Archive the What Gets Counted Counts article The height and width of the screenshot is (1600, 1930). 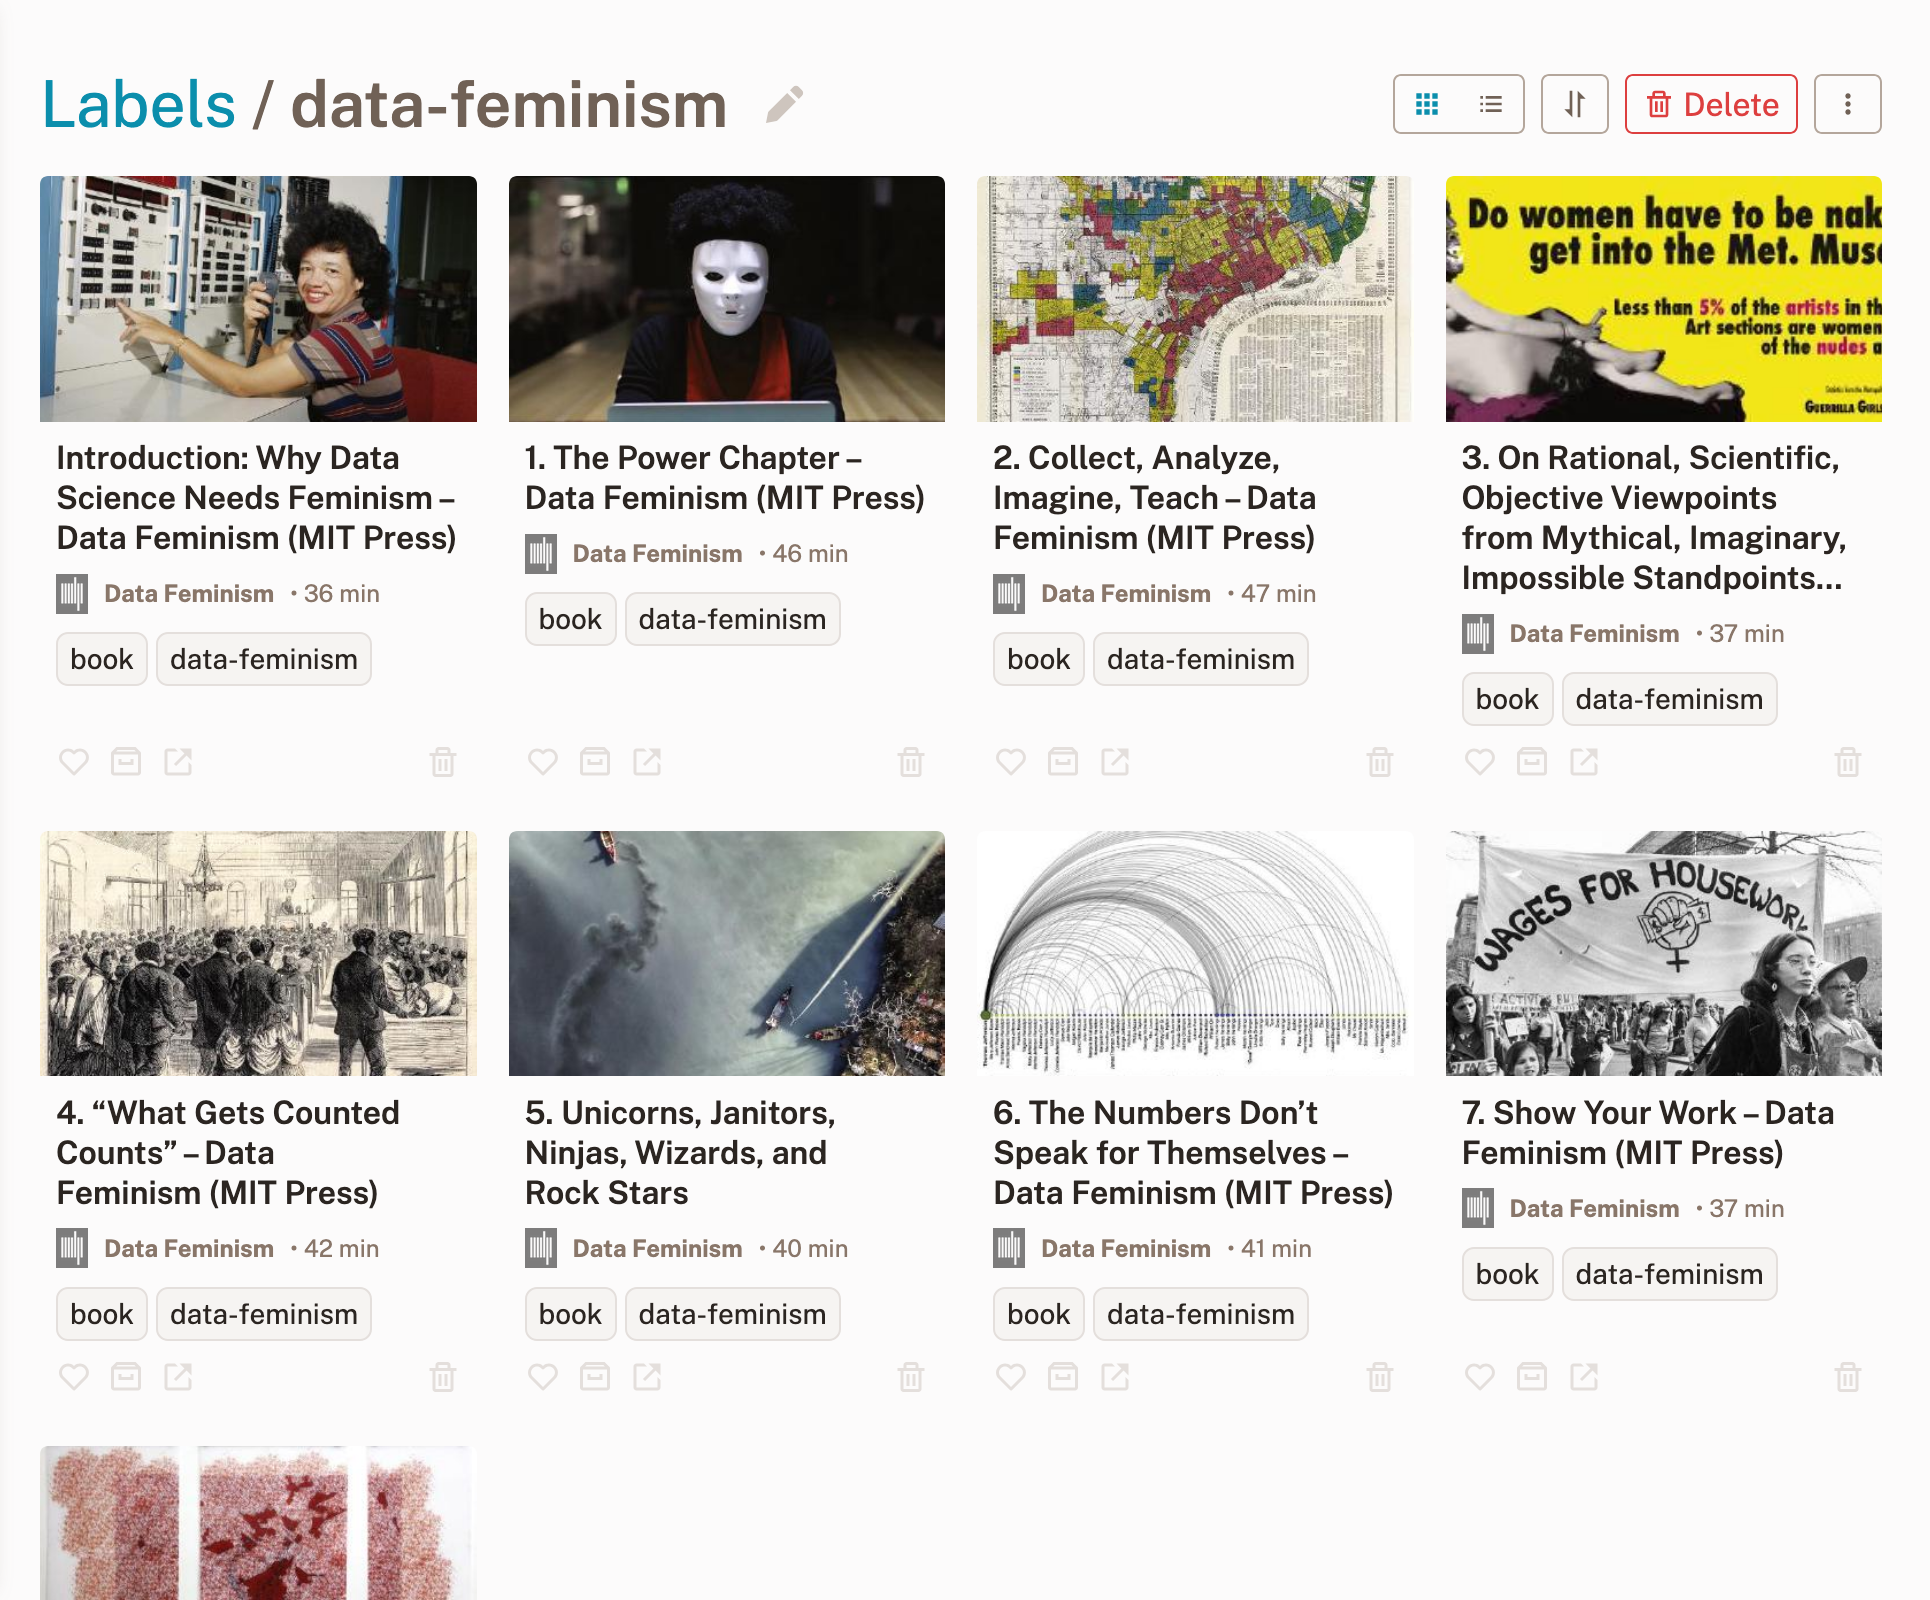coord(126,1377)
